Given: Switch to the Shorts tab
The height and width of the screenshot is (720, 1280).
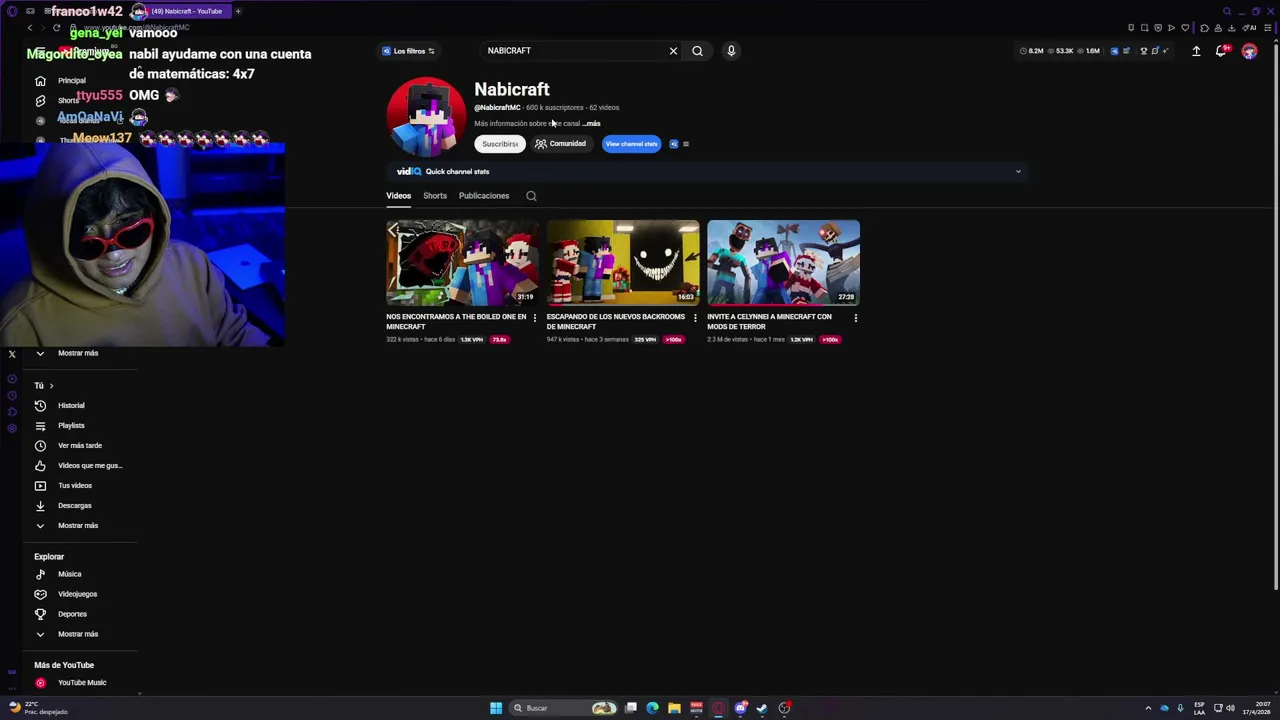Looking at the screenshot, I should [435, 196].
